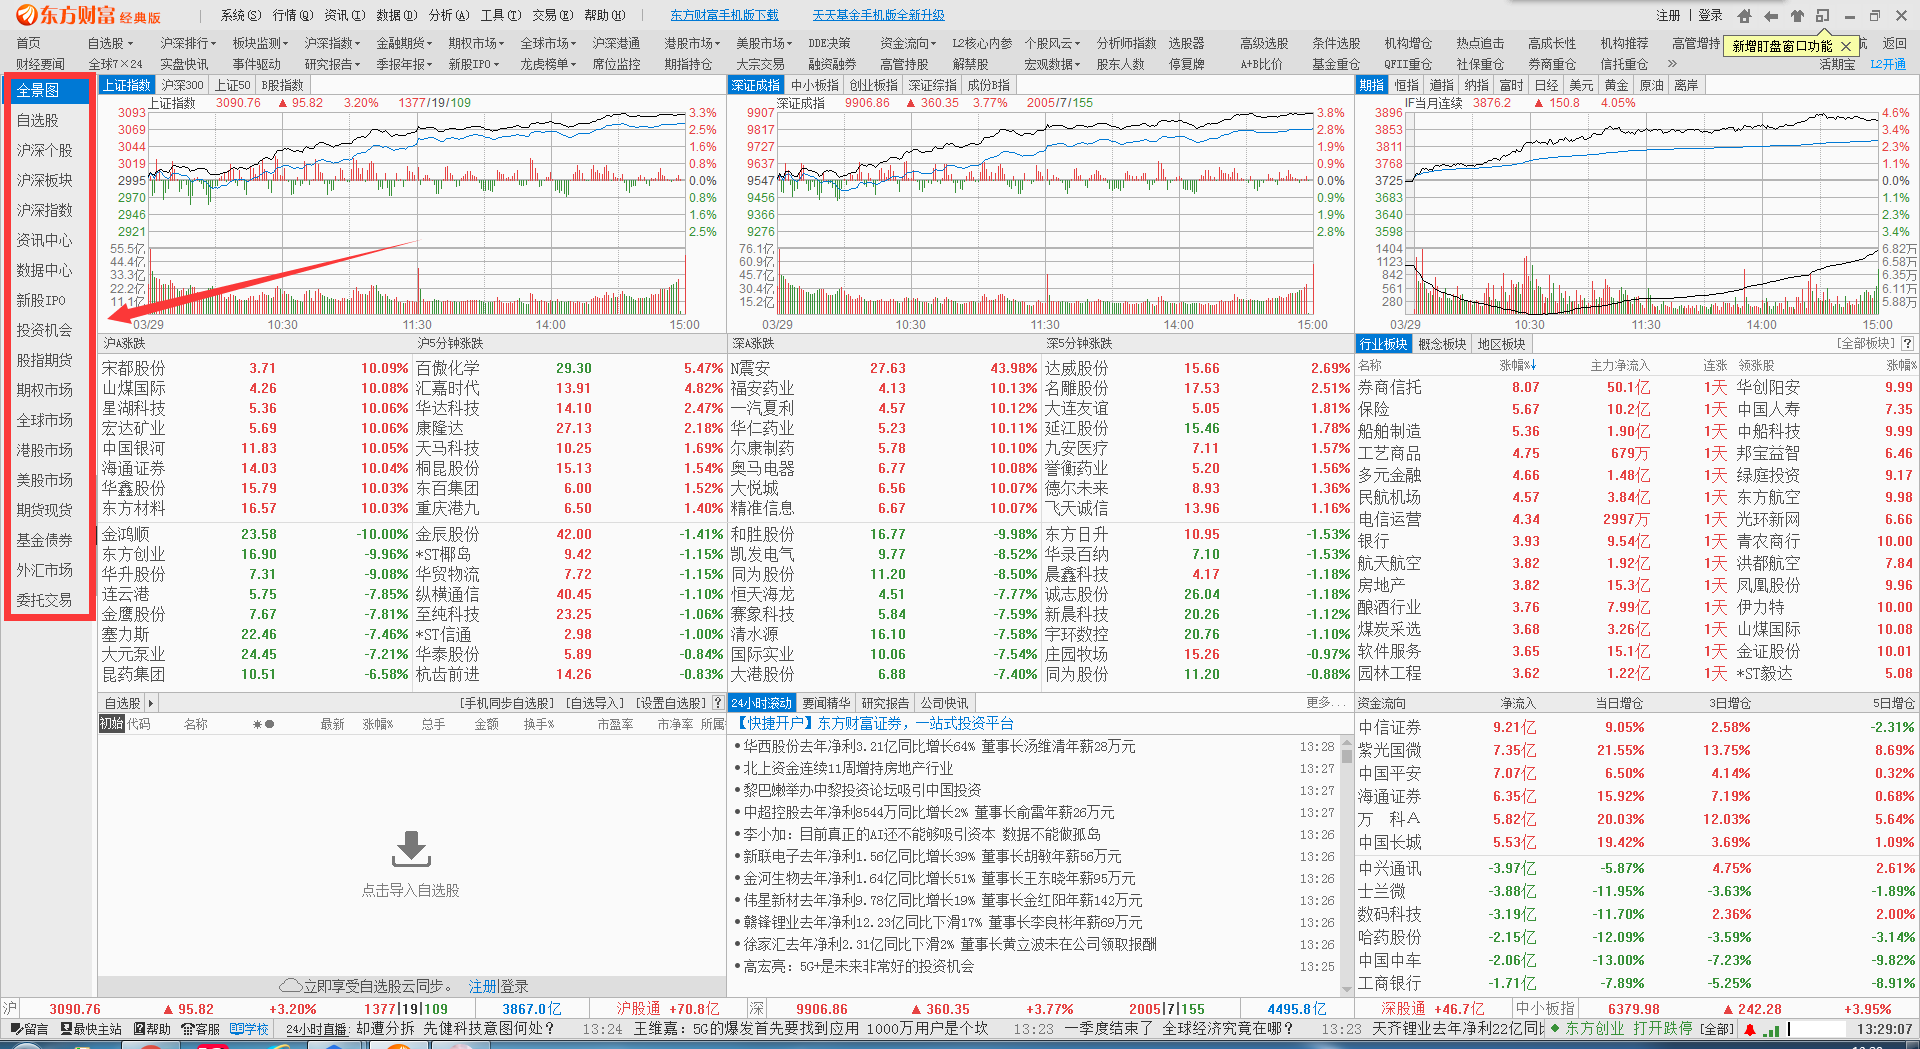Open the skin (shirt) icon in title bar
The width and height of the screenshot is (1920, 1049).
1797,16
